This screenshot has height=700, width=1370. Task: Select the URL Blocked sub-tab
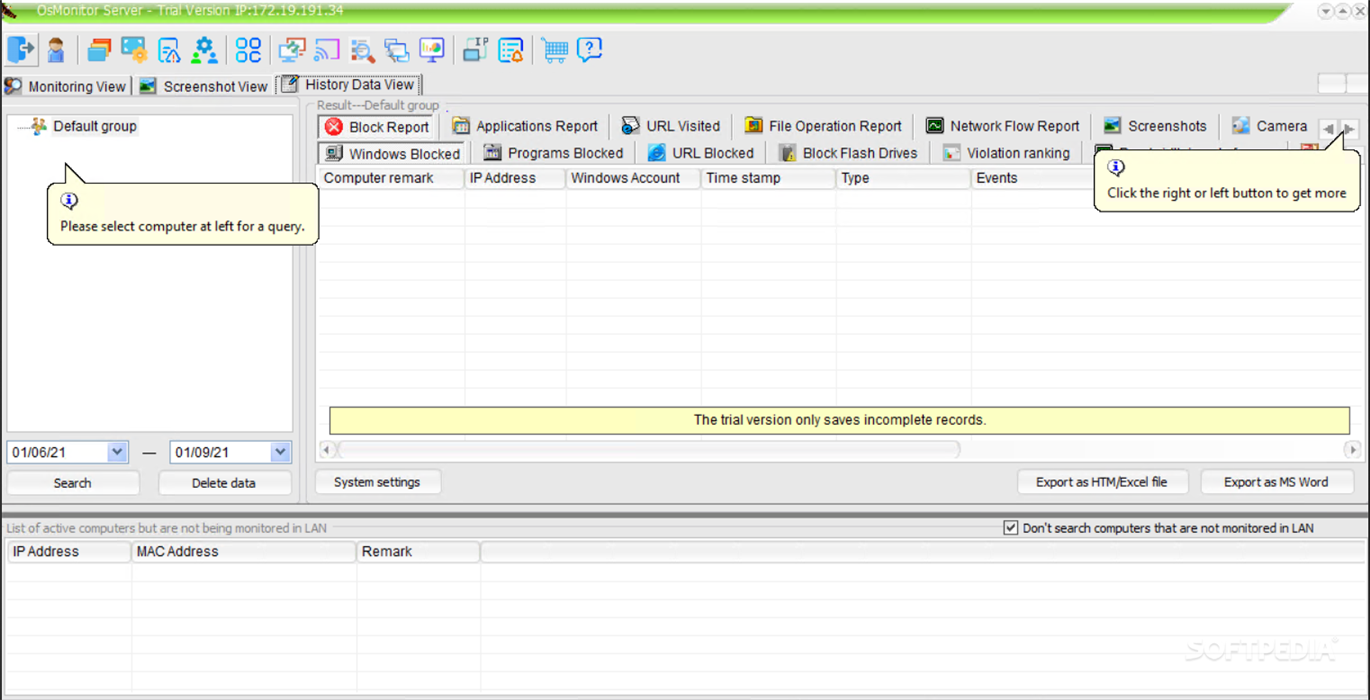point(701,153)
